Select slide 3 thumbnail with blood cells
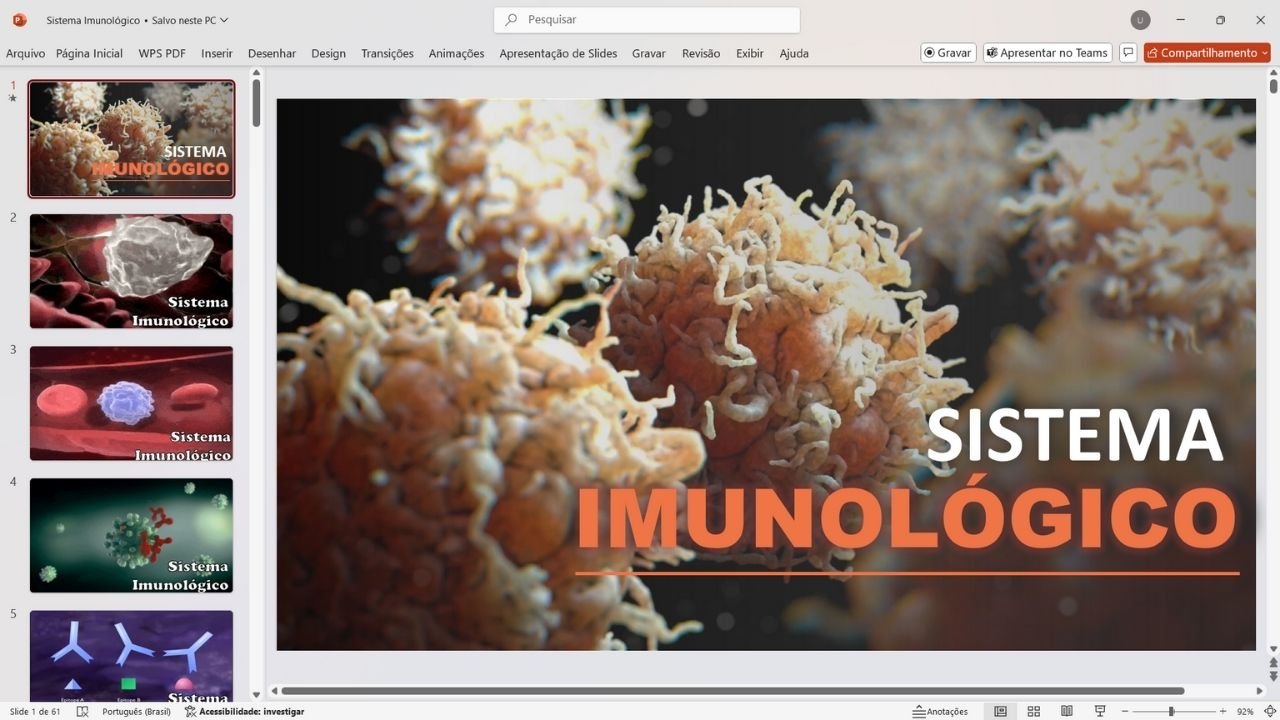 131,403
